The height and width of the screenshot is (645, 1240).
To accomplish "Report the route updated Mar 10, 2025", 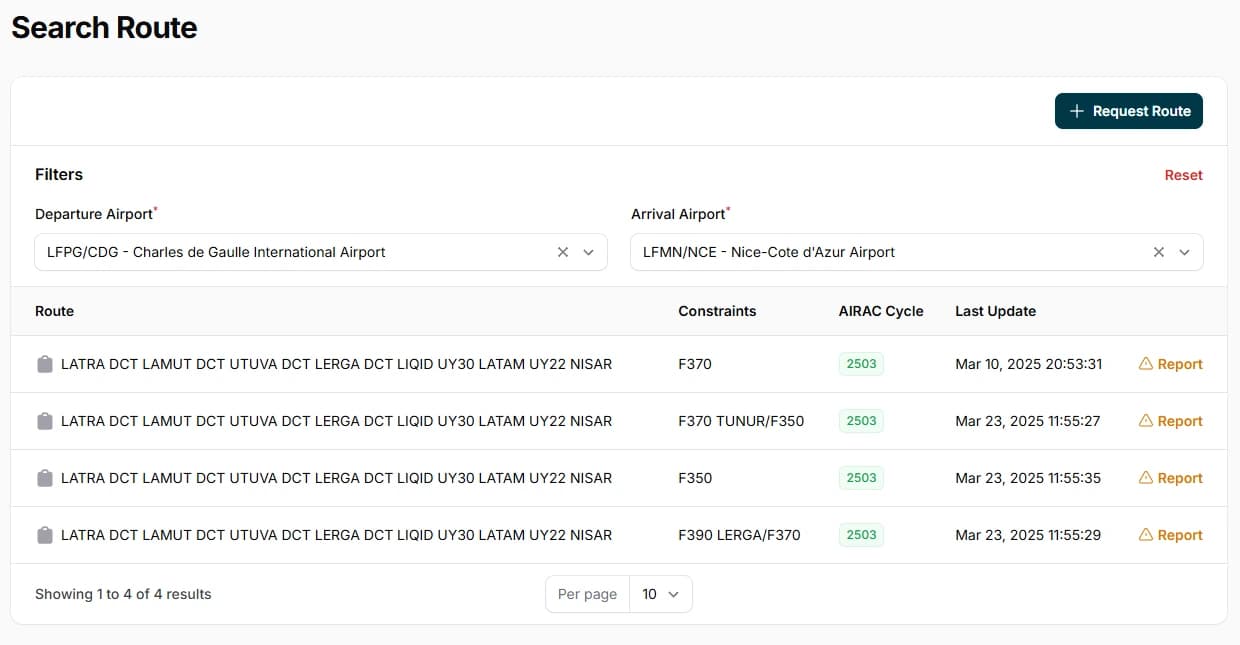I will (1171, 364).
